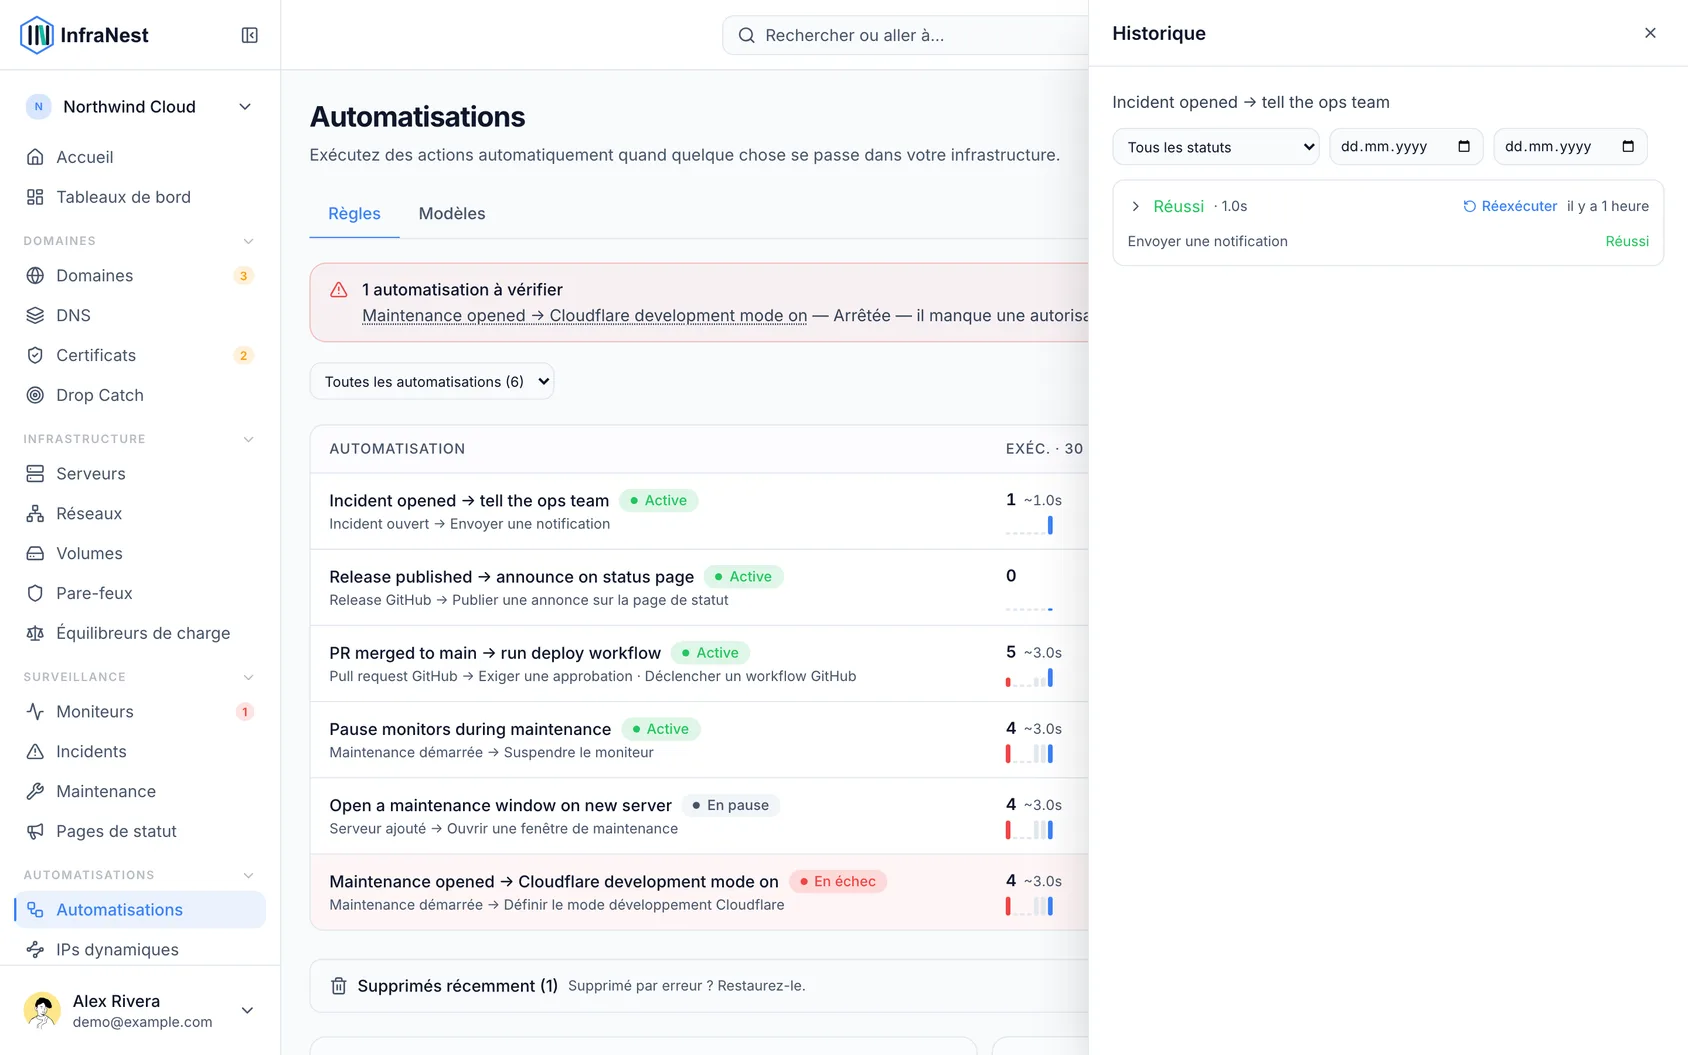Open Drop Catch via its target icon
The image size is (1688, 1055).
(35, 395)
